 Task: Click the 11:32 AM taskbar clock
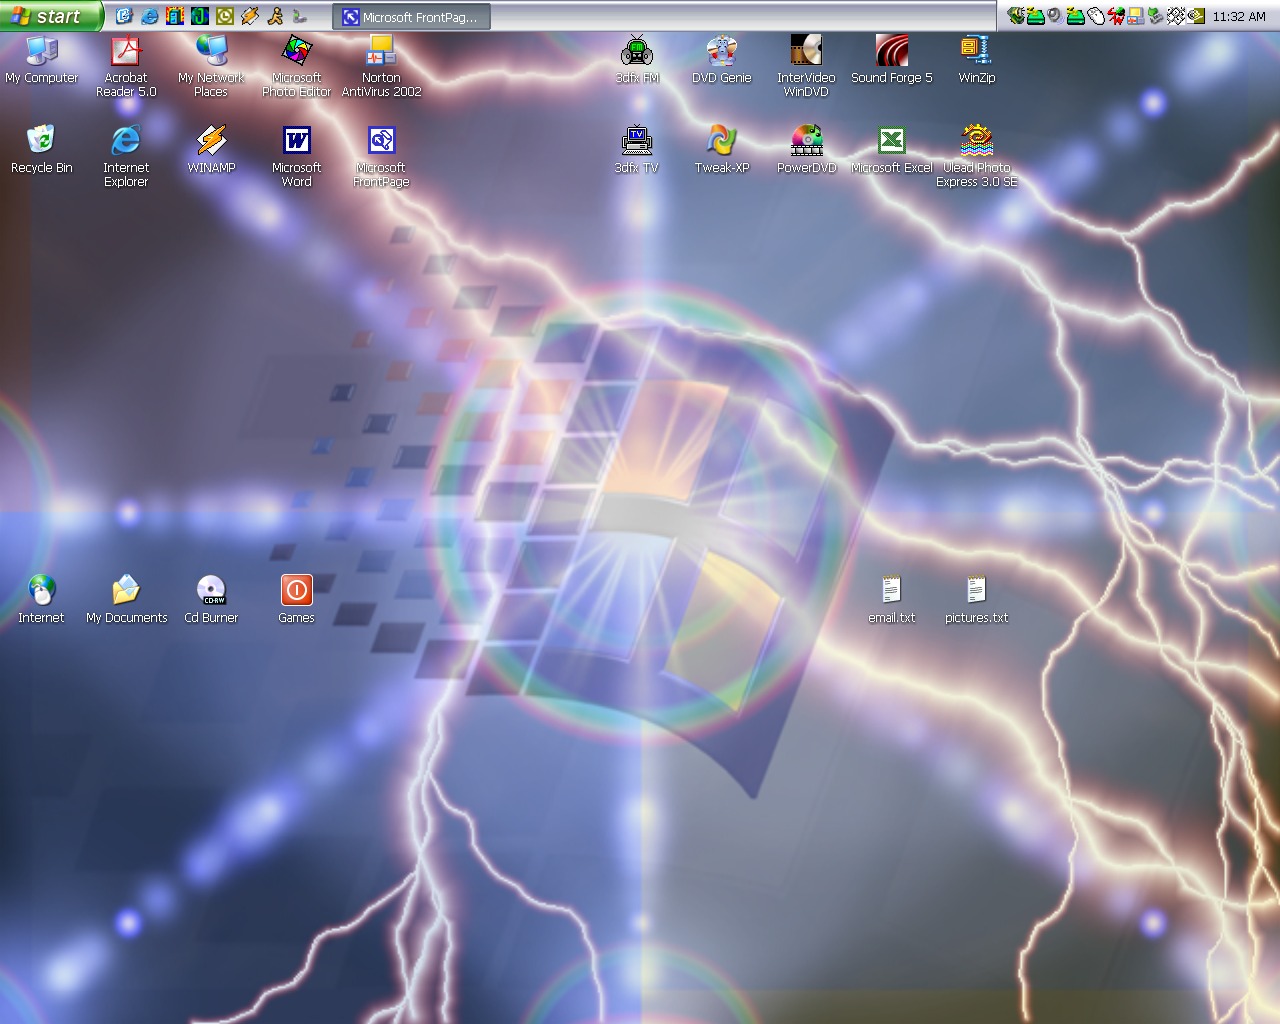click(1239, 16)
